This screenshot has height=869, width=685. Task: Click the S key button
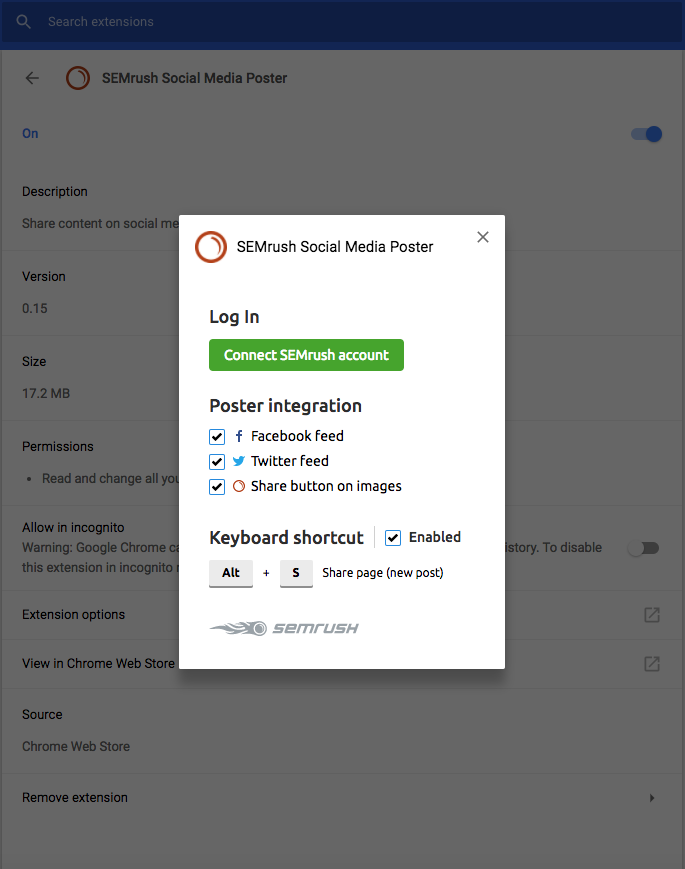[x=296, y=573]
